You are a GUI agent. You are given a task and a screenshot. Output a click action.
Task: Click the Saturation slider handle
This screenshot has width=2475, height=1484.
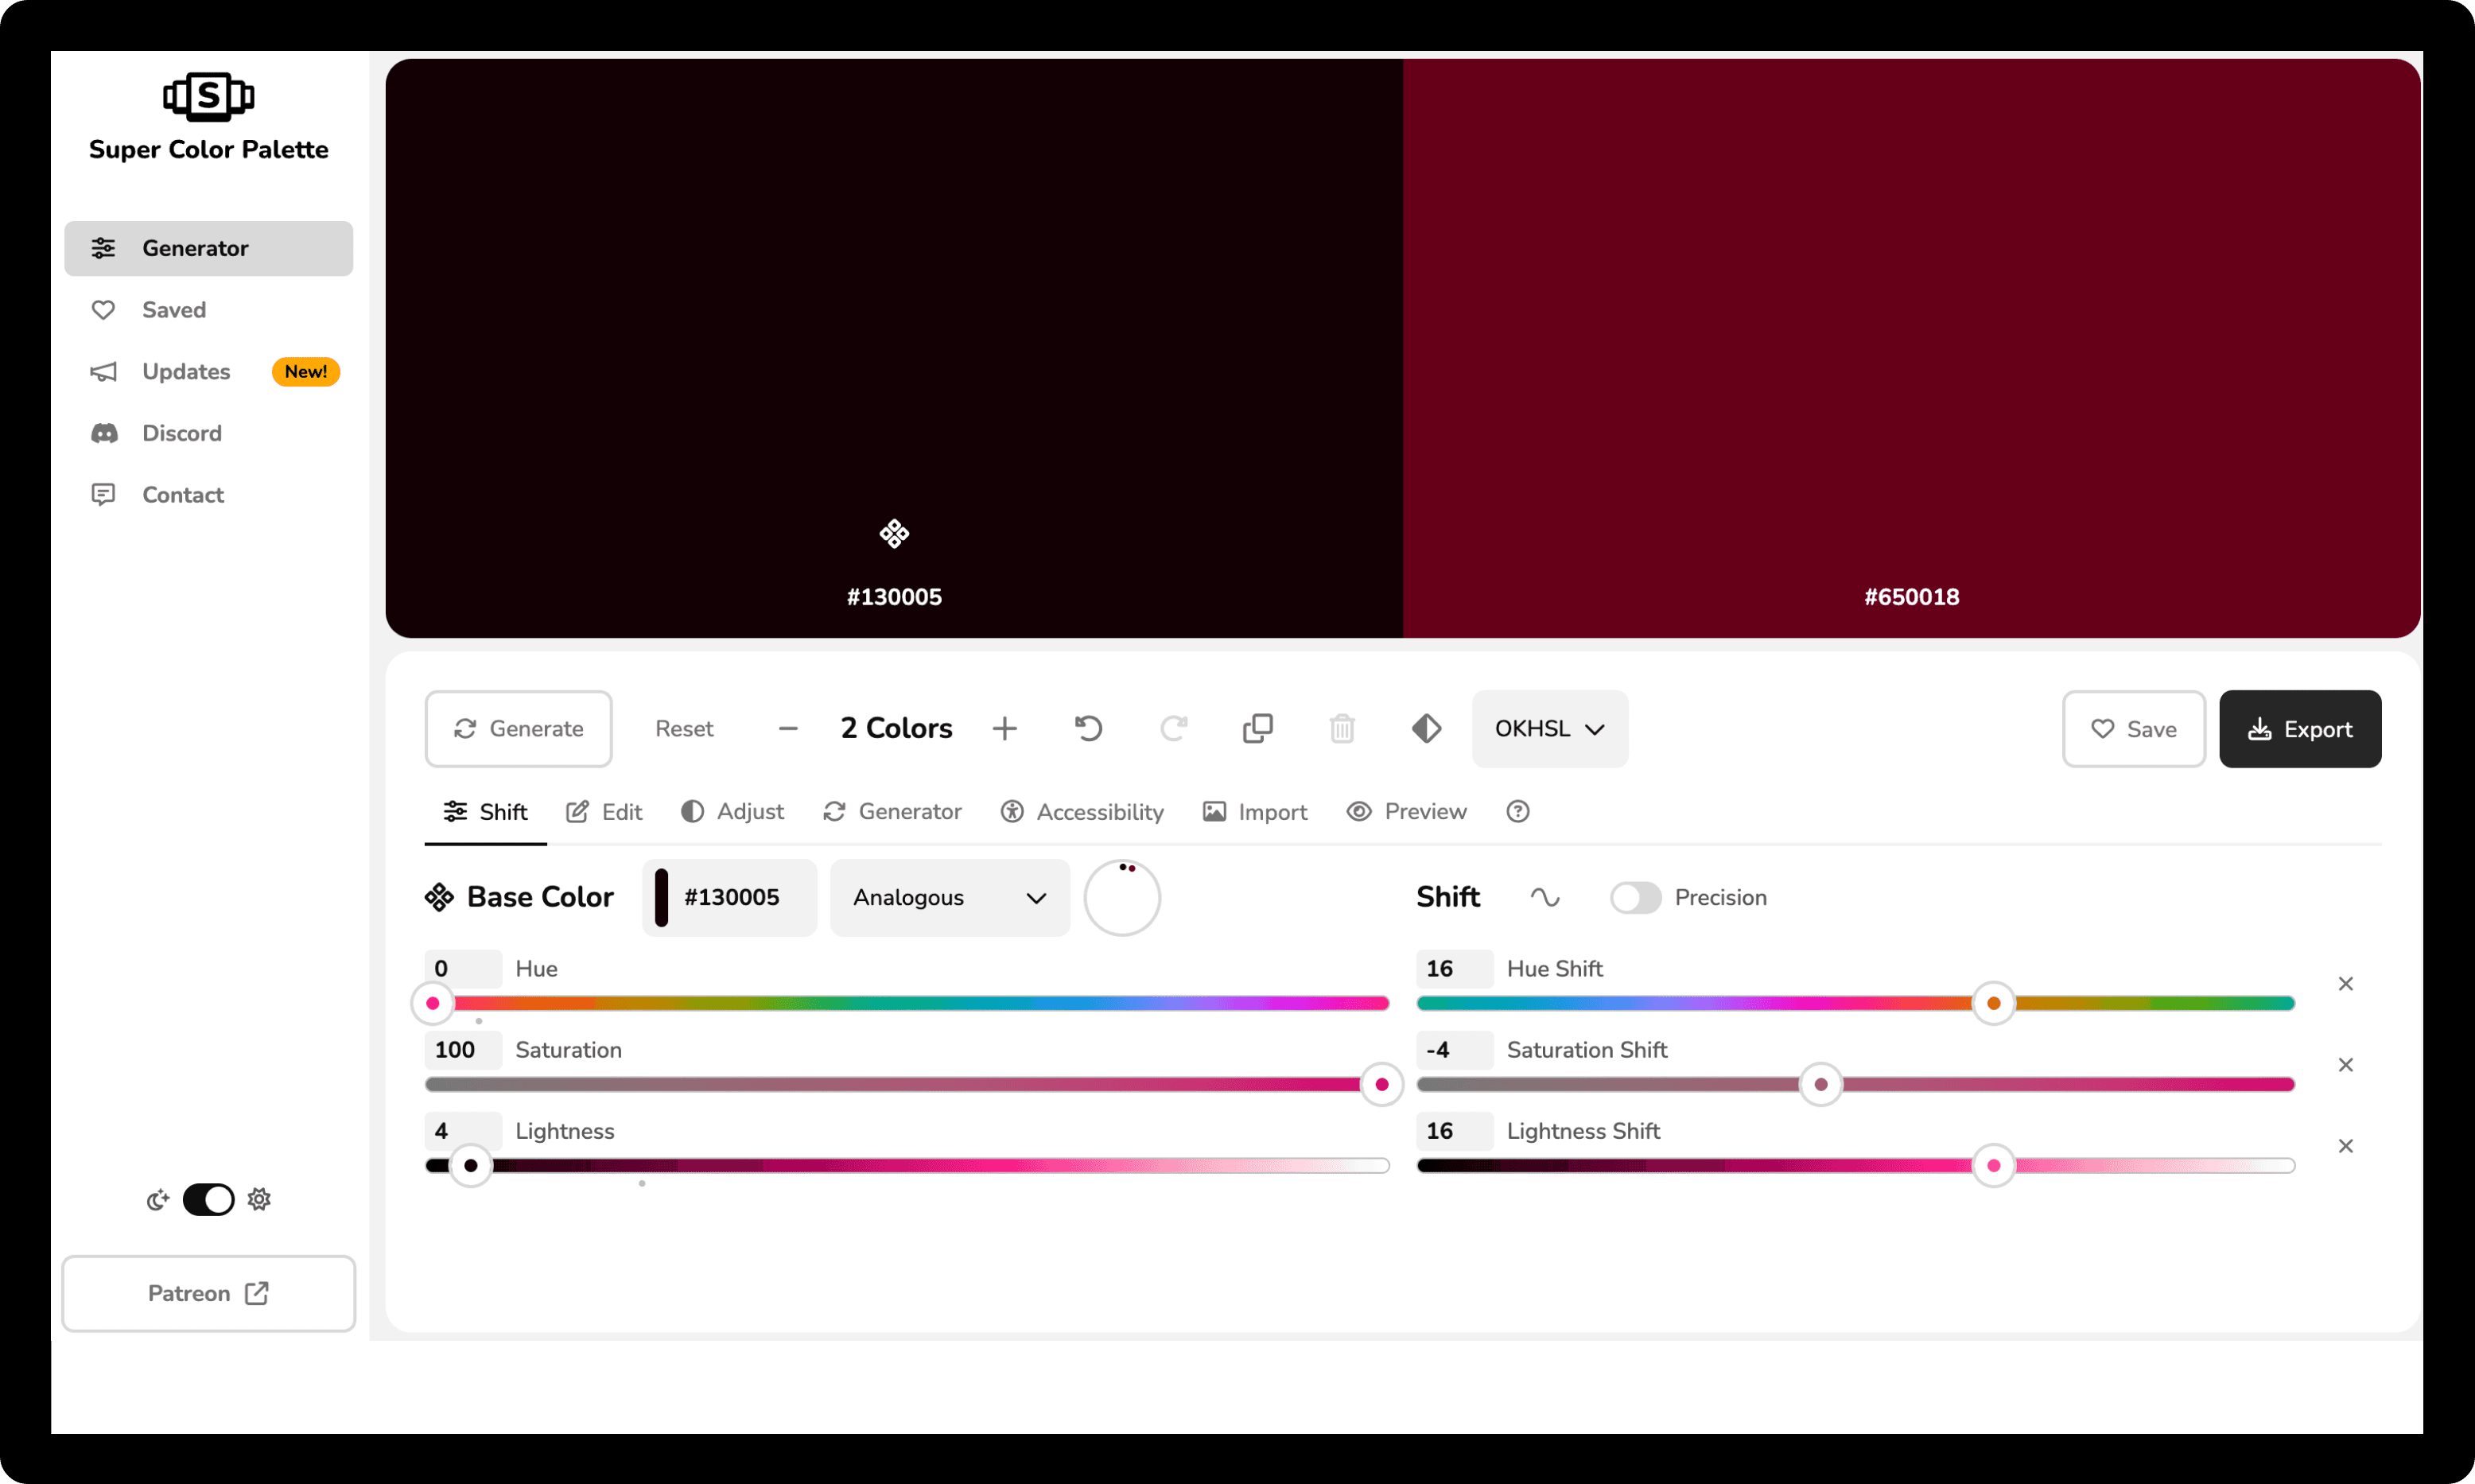pos(1382,1084)
